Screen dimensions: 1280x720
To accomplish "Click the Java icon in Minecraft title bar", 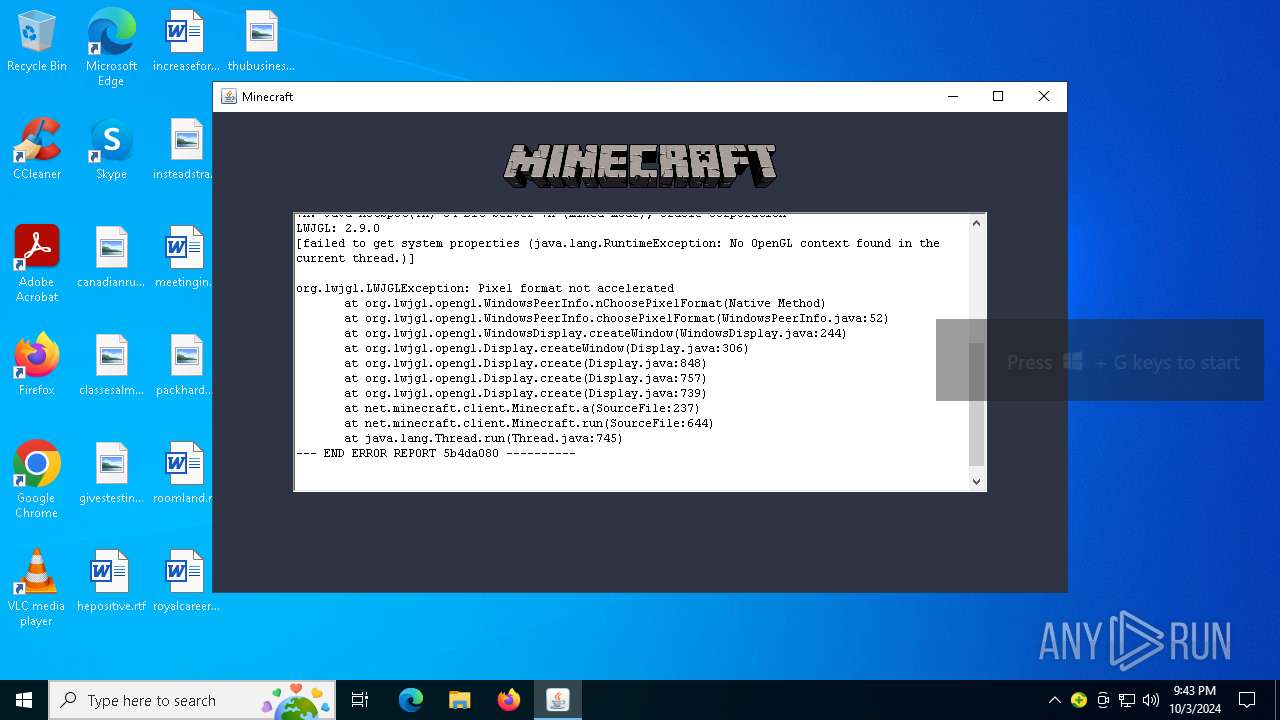I will pyautogui.click(x=229, y=96).
